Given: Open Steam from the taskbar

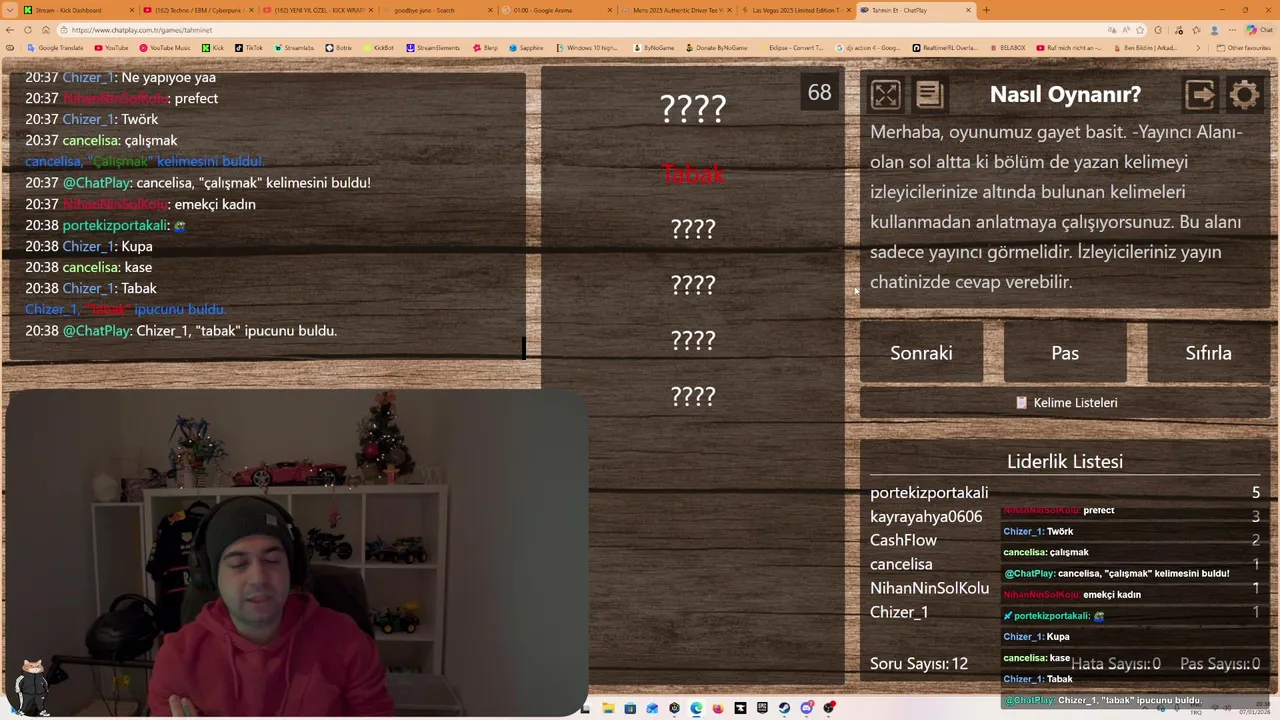Looking at the screenshot, I should click(784, 708).
